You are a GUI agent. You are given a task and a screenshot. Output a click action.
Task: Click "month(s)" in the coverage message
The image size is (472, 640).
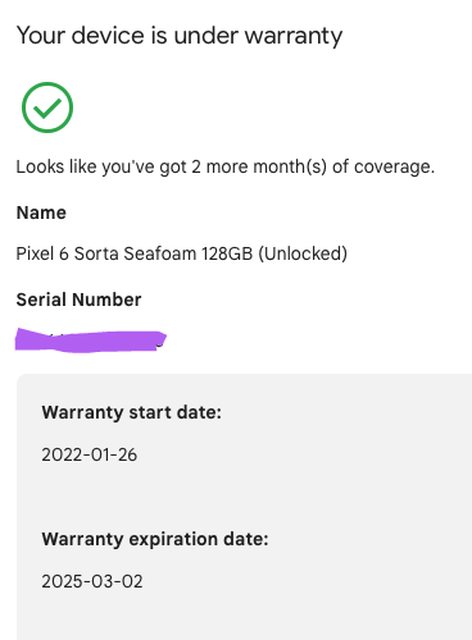pyautogui.click(x=290, y=167)
